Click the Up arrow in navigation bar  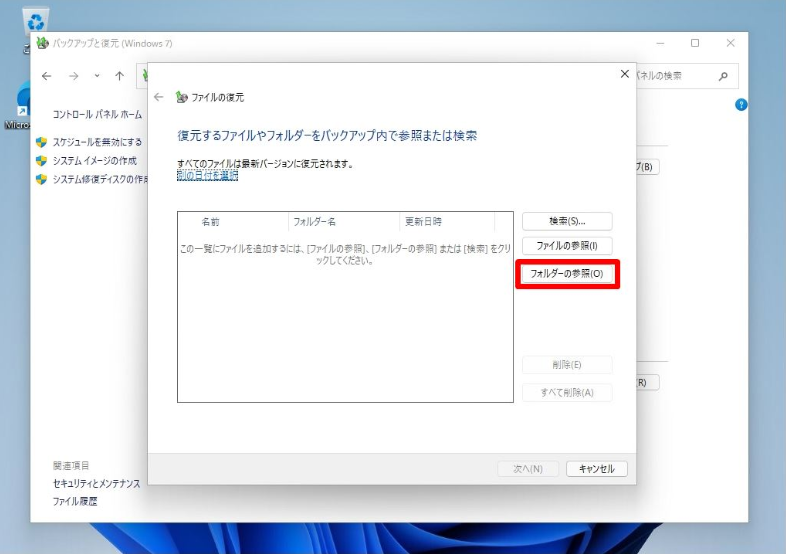(119, 76)
